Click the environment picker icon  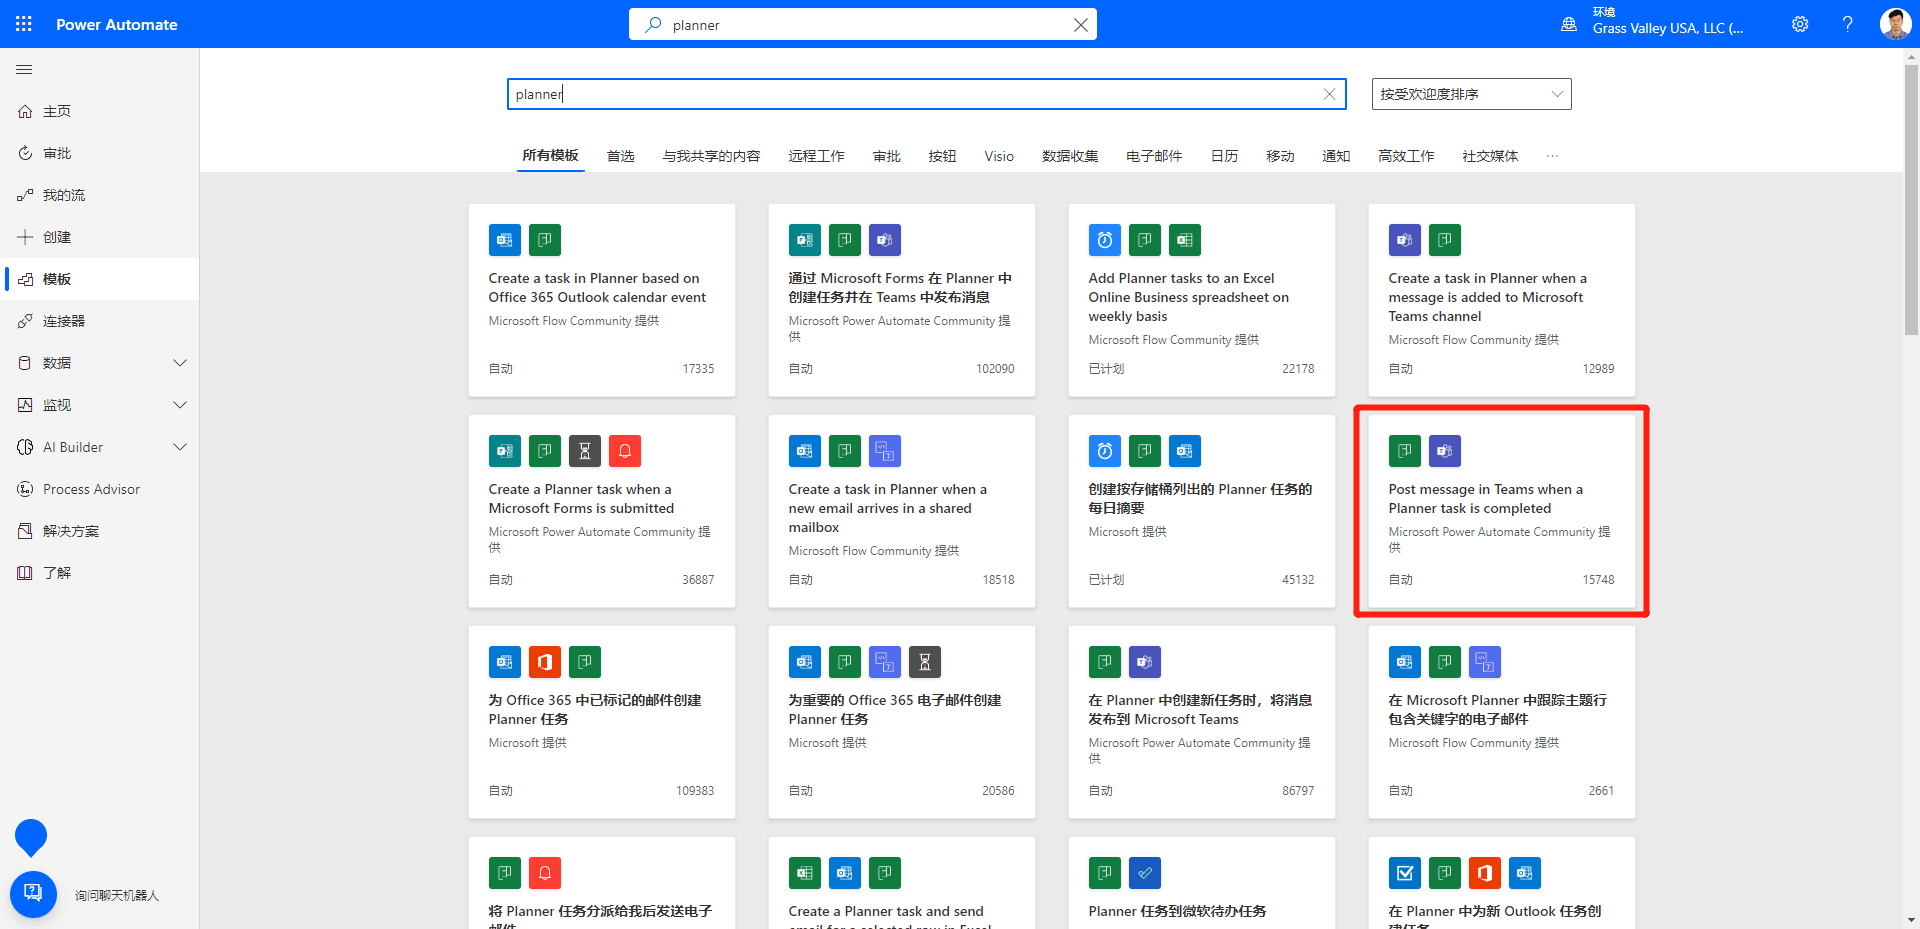pos(1569,24)
